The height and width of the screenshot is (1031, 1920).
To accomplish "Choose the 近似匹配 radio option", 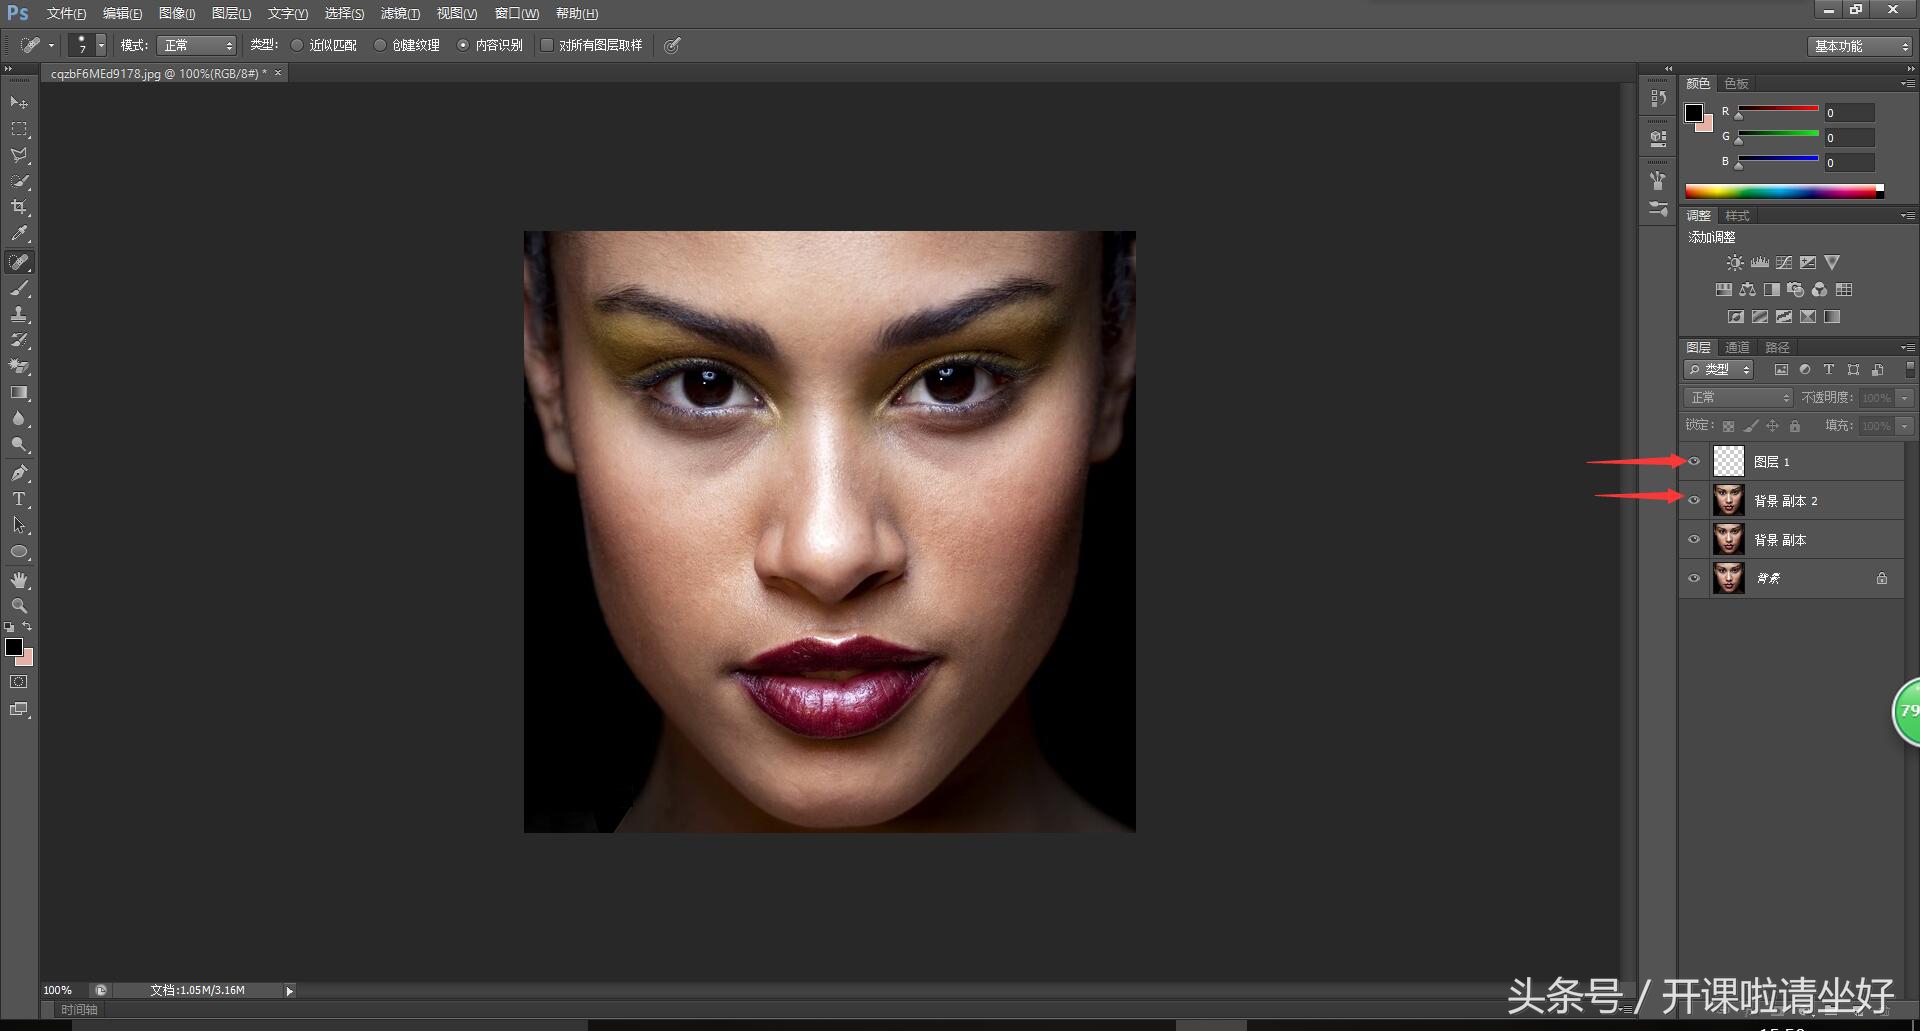I will point(297,45).
